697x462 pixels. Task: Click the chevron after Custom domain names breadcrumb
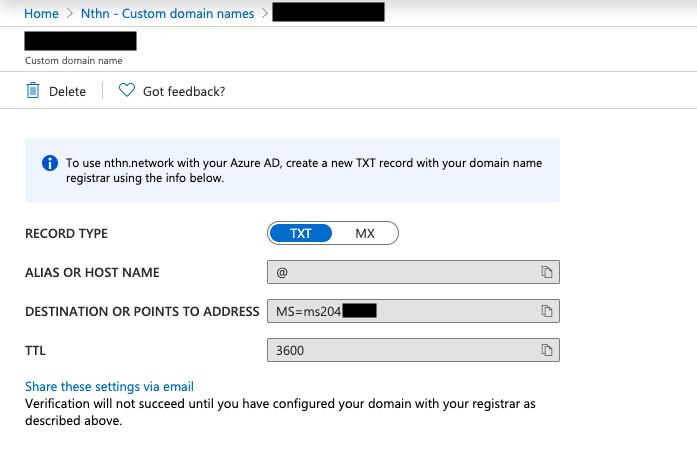coord(264,14)
